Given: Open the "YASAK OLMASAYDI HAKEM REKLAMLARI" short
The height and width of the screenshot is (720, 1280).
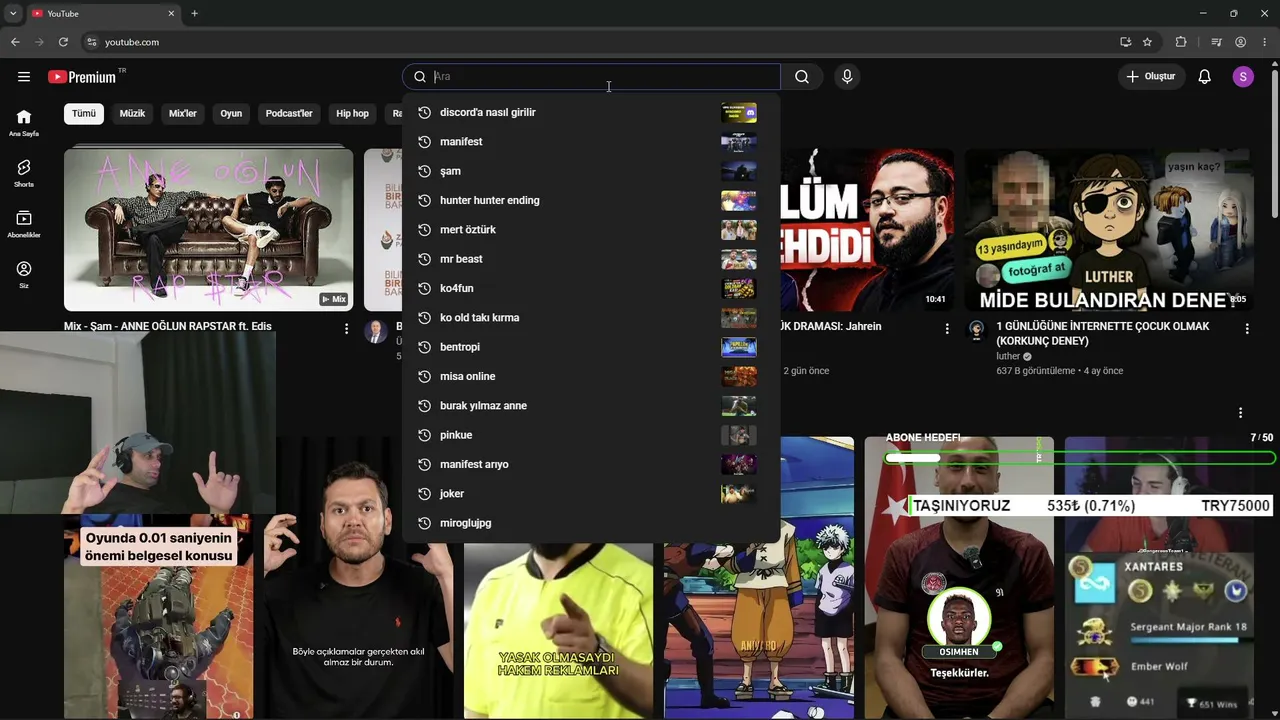Looking at the screenshot, I should tap(558, 631).
